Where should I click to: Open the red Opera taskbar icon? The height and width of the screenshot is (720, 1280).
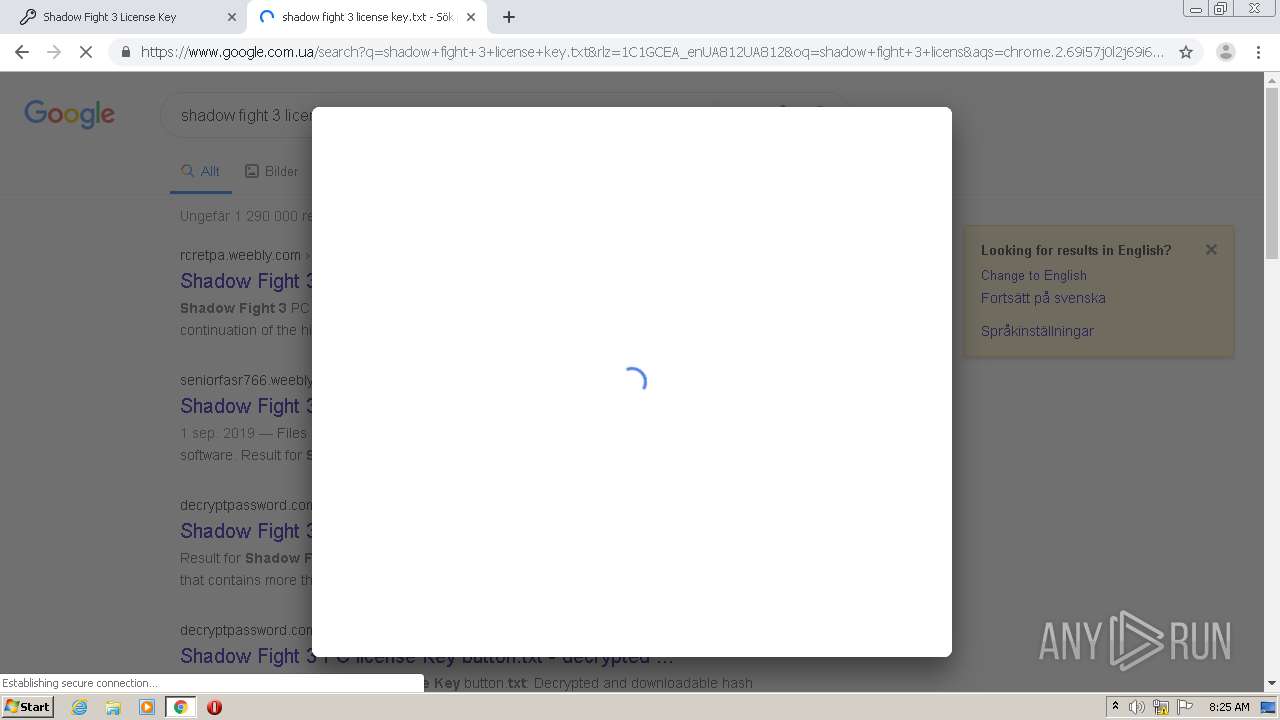pos(214,707)
